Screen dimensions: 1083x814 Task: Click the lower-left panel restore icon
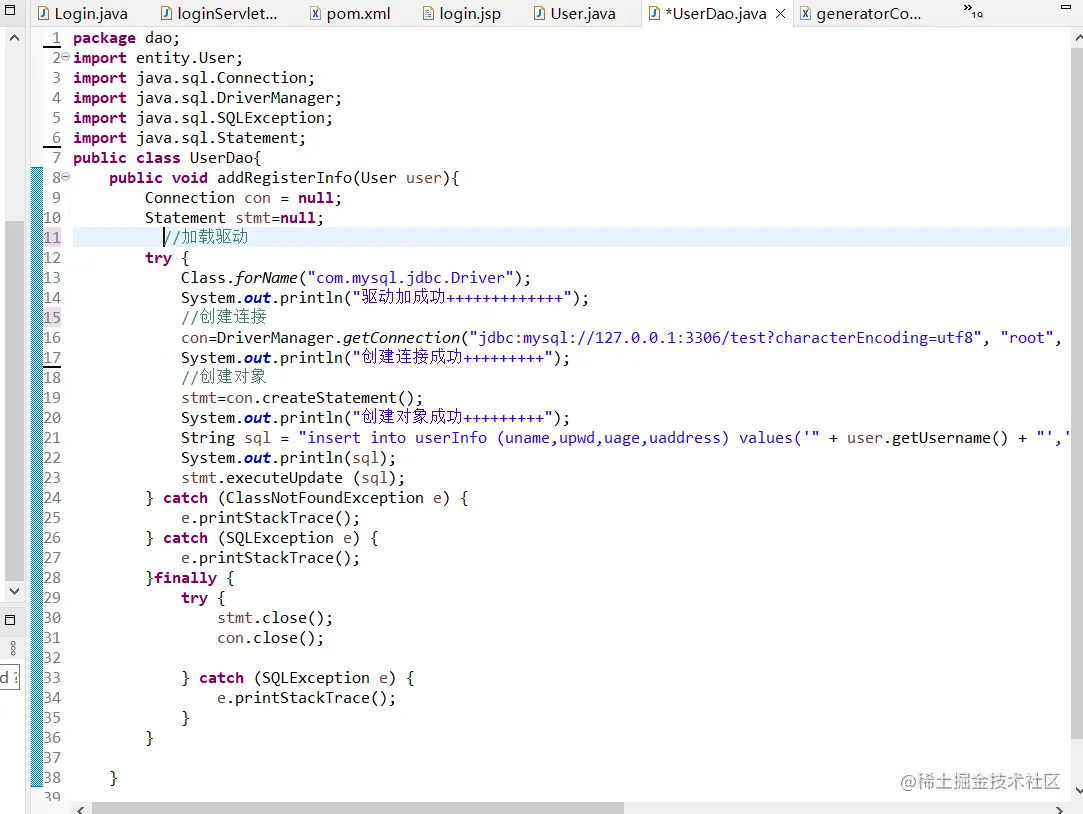click(10, 620)
